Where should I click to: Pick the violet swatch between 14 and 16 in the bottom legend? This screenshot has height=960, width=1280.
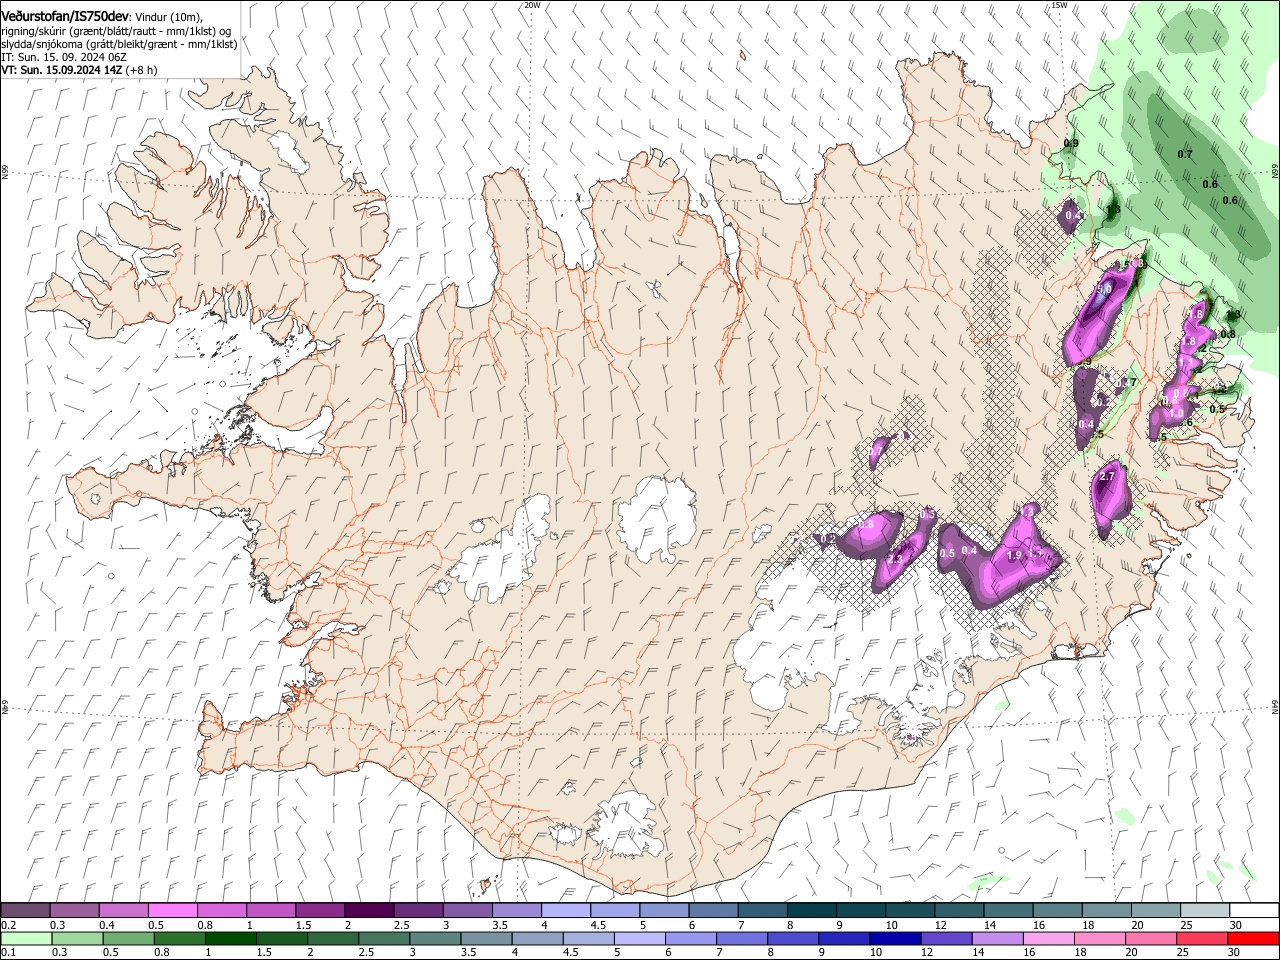pyautogui.click(x=998, y=938)
